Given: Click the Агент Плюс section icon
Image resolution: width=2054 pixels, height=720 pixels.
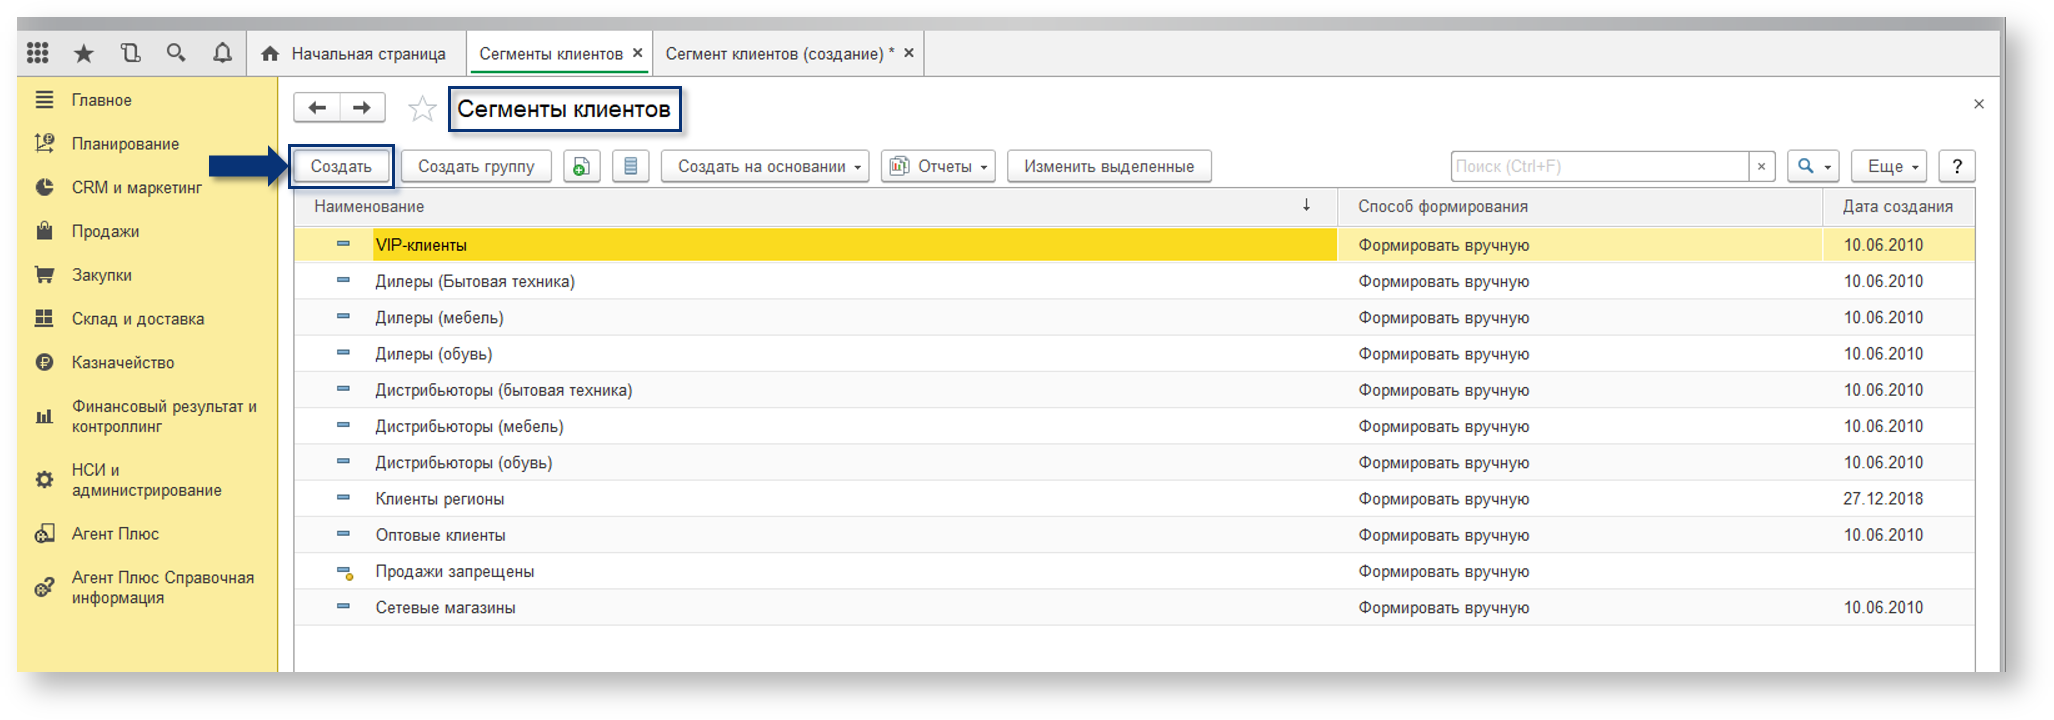Looking at the screenshot, I should coord(44,534).
